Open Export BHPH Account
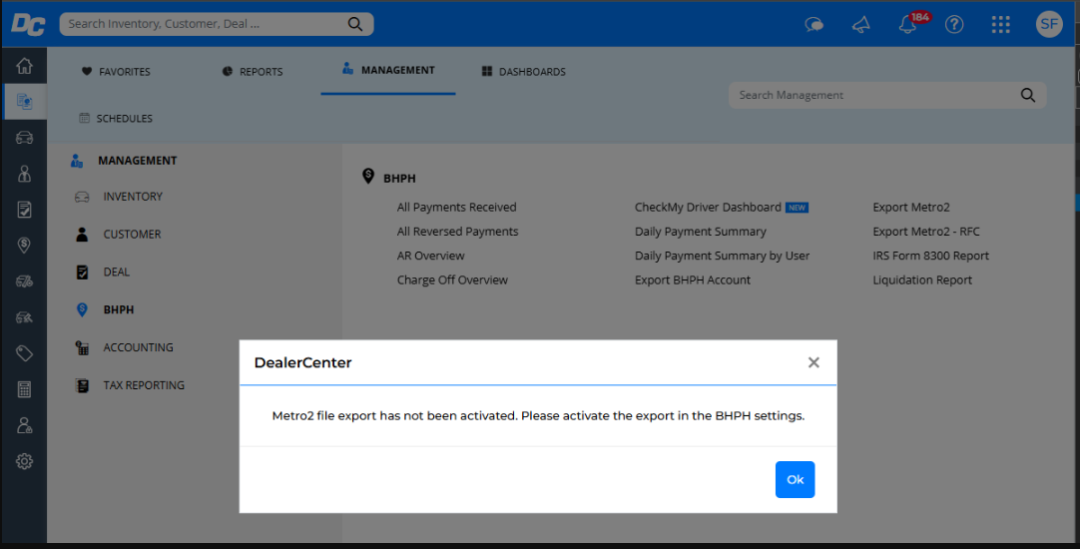Image resolution: width=1080 pixels, height=549 pixels. tap(692, 280)
